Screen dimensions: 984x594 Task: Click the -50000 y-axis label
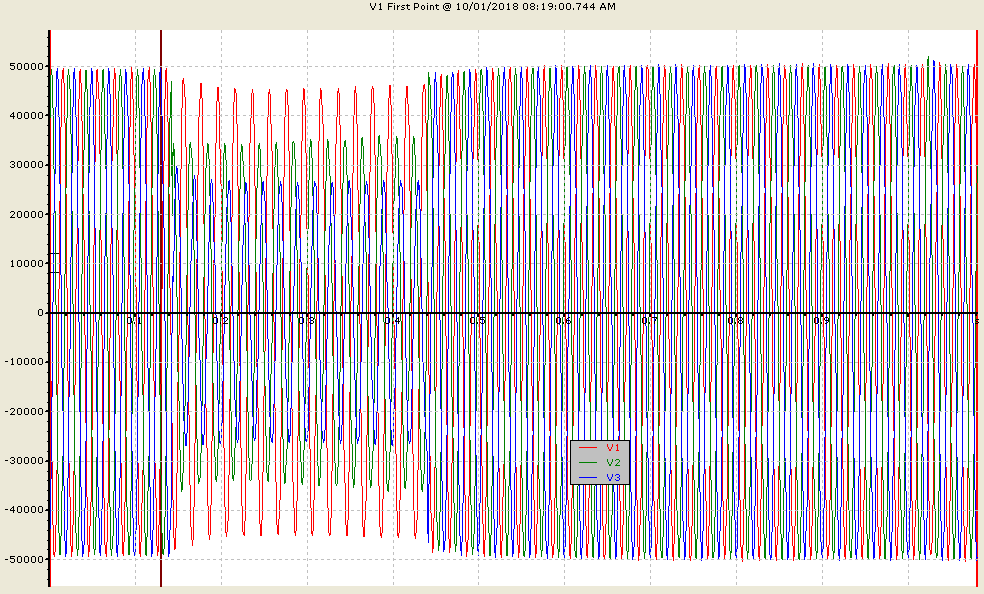pyautogui.click(x=24, y=560)
